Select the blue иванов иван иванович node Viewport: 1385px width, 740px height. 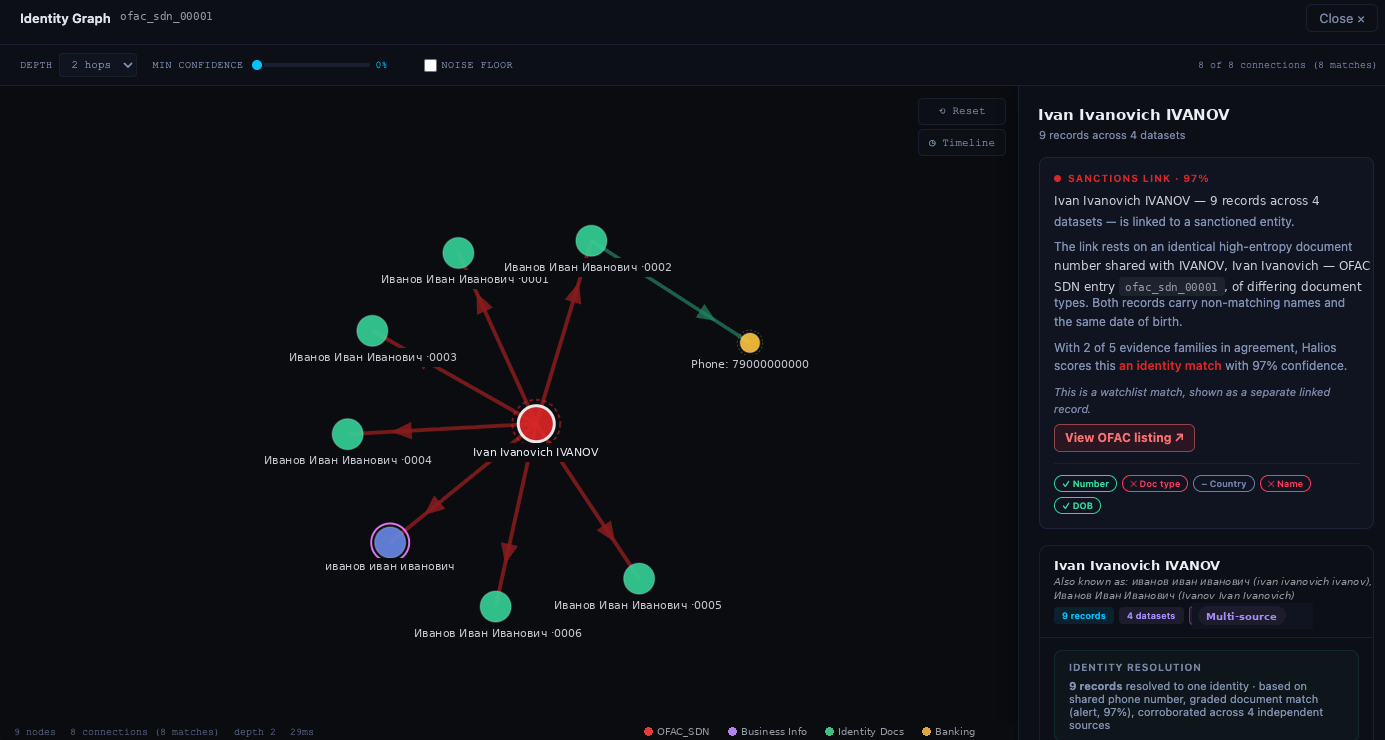pos(390,542)
